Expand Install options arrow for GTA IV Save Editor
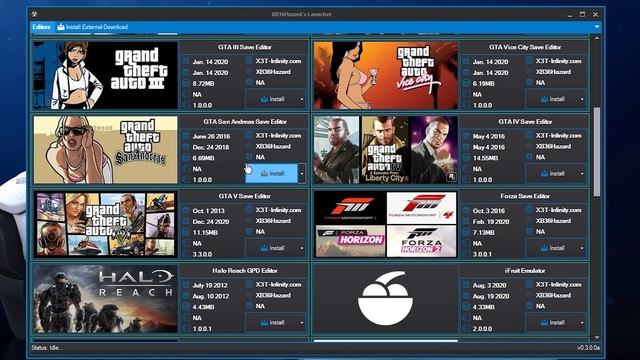This screenshot has width=640, height=360. pos(582,173)
